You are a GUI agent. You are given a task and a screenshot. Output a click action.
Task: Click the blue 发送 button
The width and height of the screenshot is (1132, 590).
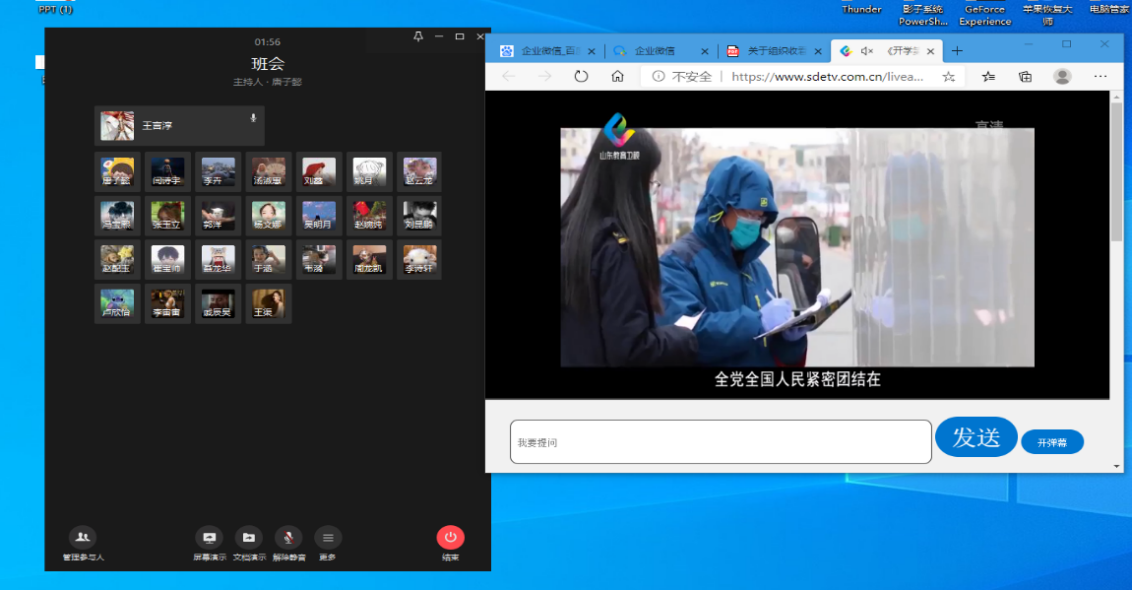tap(976, 437)
